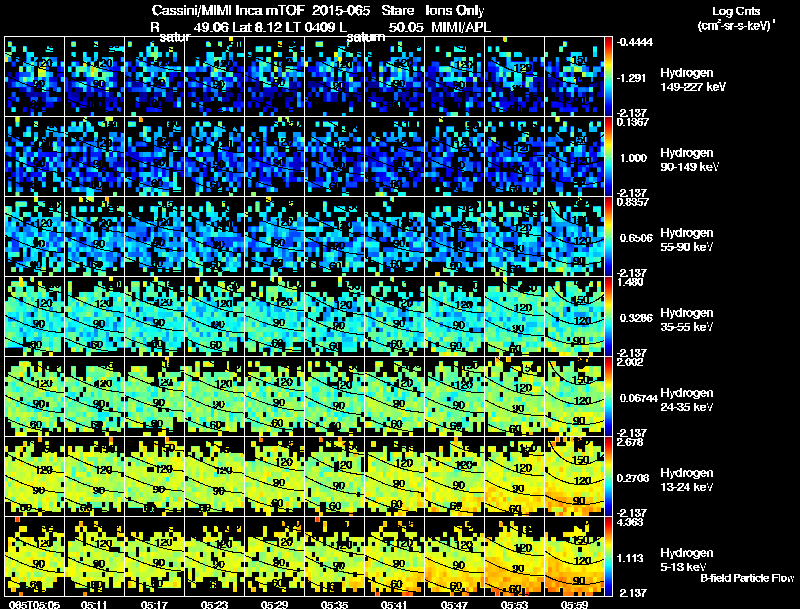
Task: Click the 'MIMI/APL' credit text
Action: (461, 28)
